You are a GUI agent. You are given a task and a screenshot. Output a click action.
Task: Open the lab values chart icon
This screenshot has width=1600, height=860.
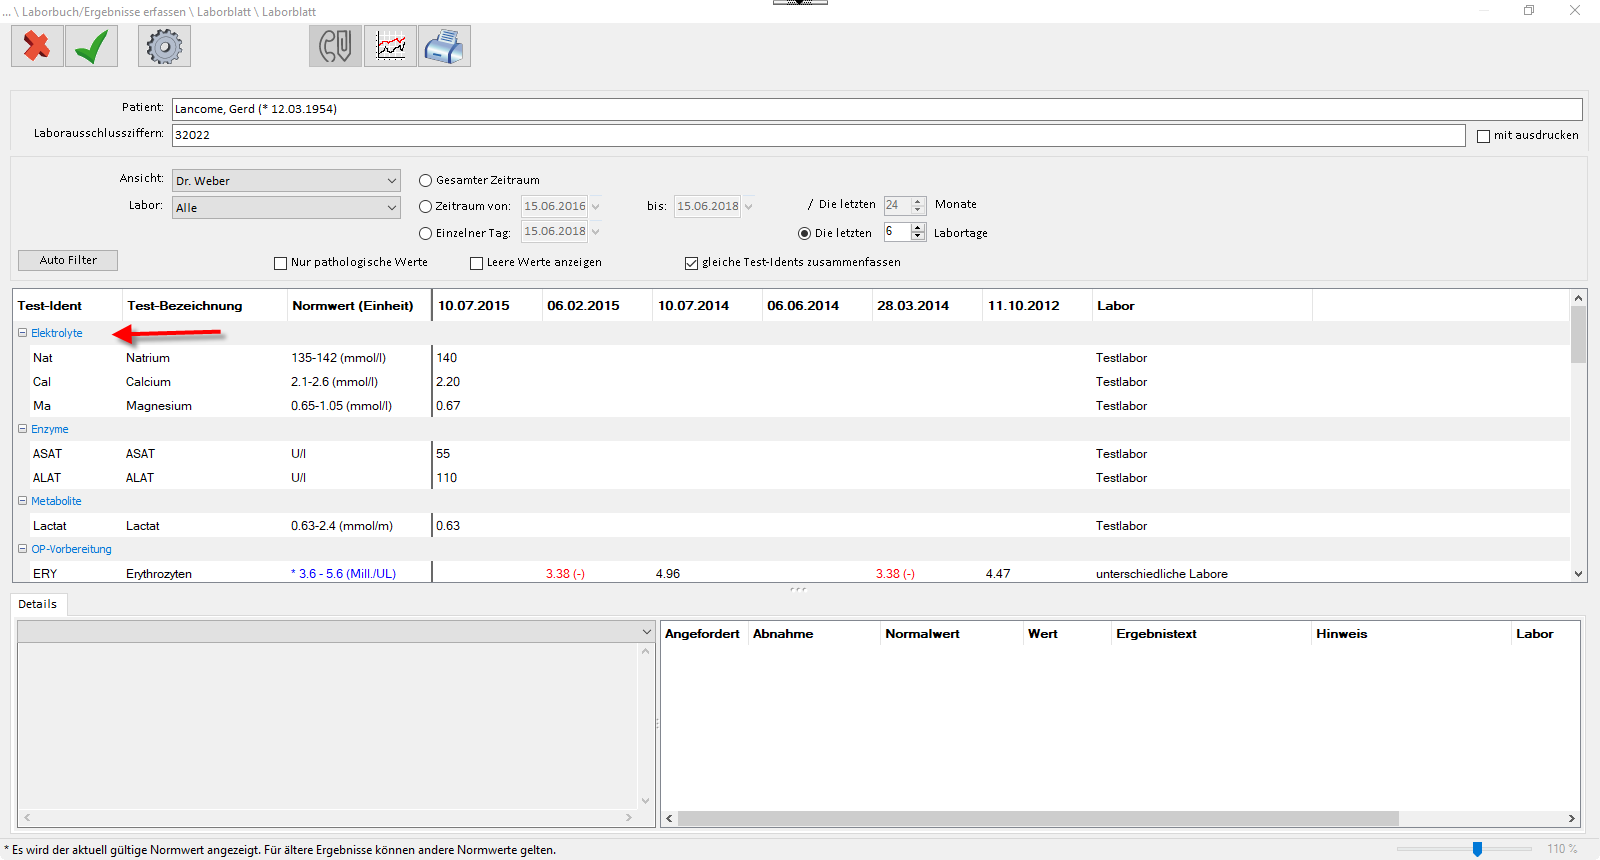(x=390, y=46)
